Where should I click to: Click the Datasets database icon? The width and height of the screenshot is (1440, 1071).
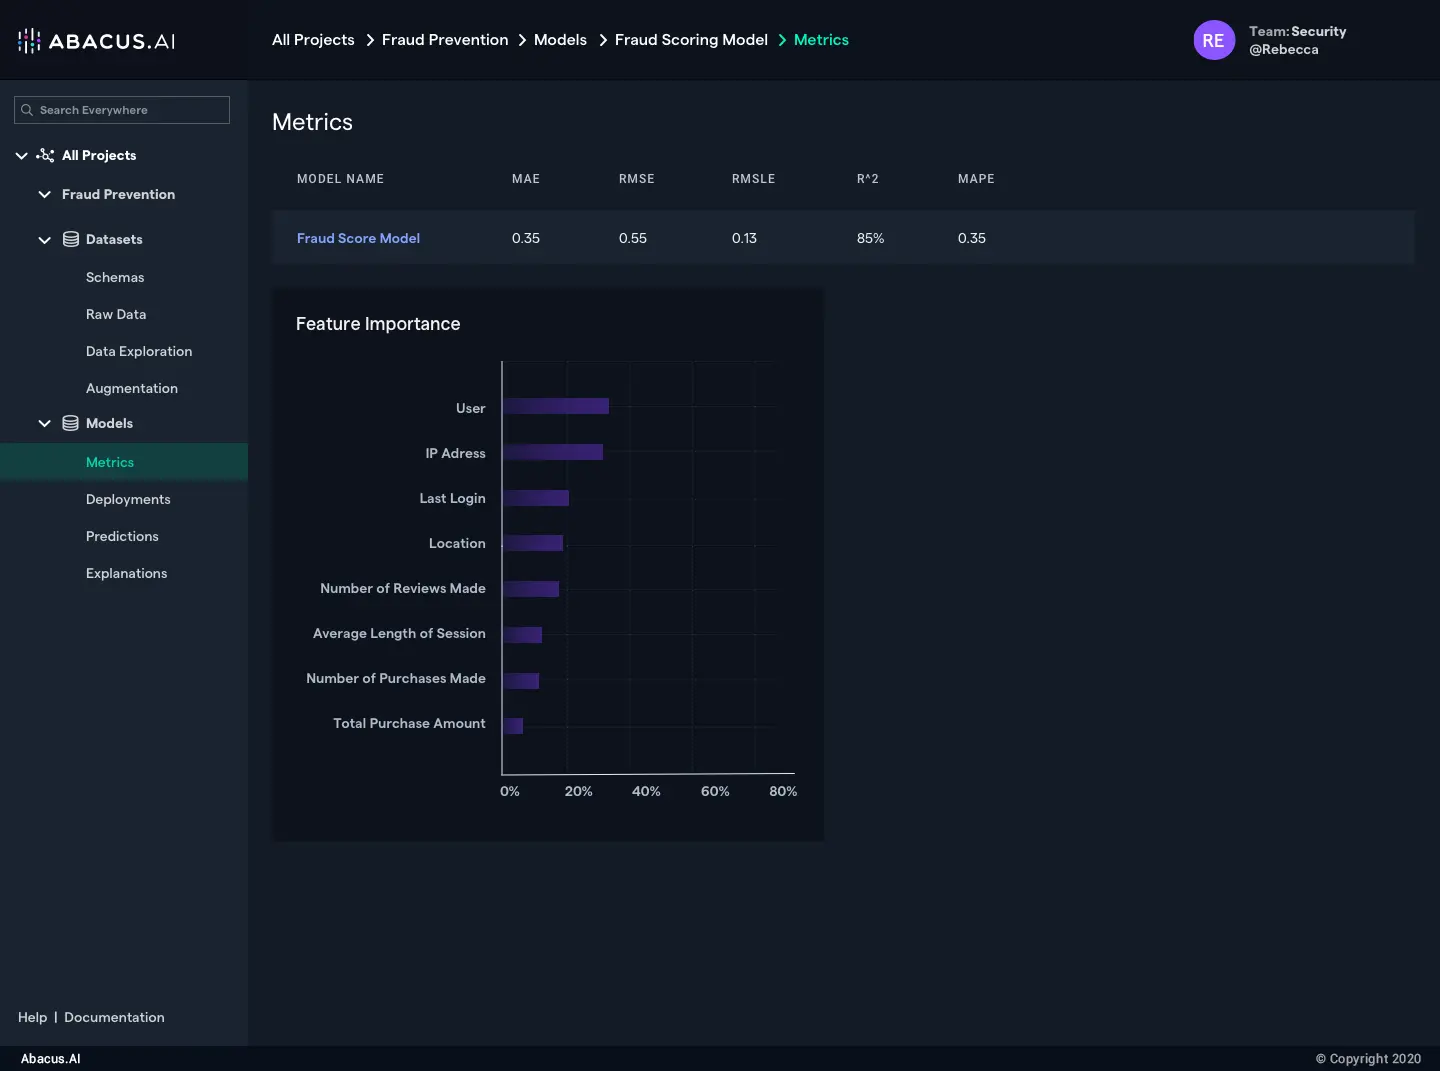tap(71, 239)
